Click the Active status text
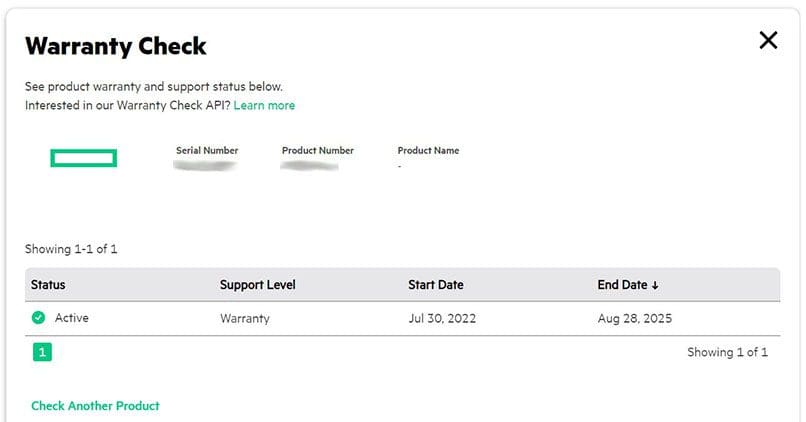Image resolution: width=806 pixels, height=422 pixels. 72,318
